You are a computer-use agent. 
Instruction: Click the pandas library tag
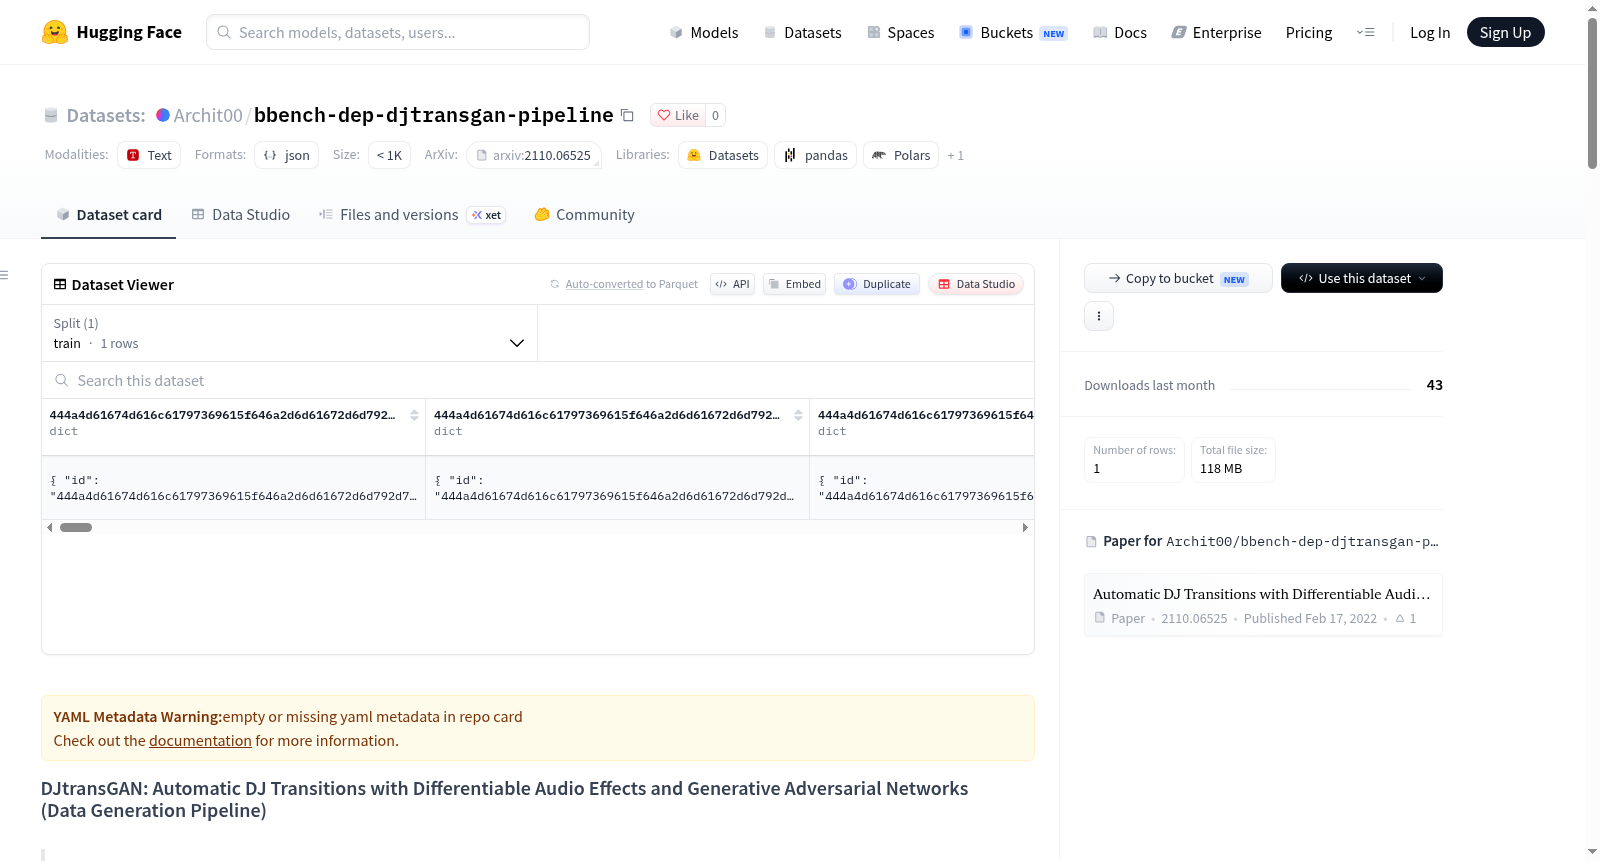click(x=815, y=155)
